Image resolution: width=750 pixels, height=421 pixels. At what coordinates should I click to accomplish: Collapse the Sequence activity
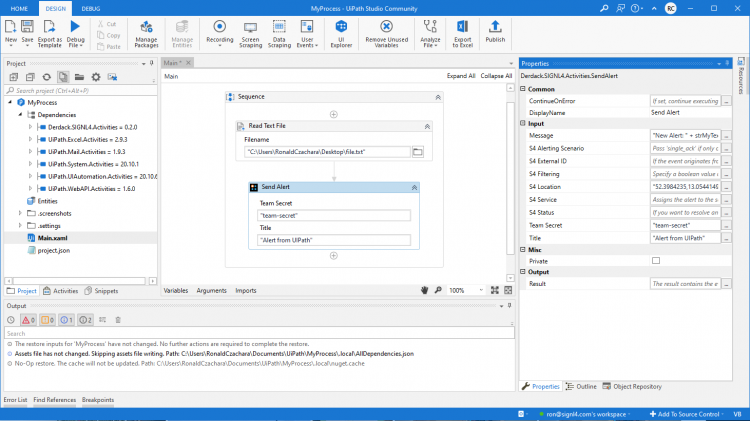coord(438,97)
